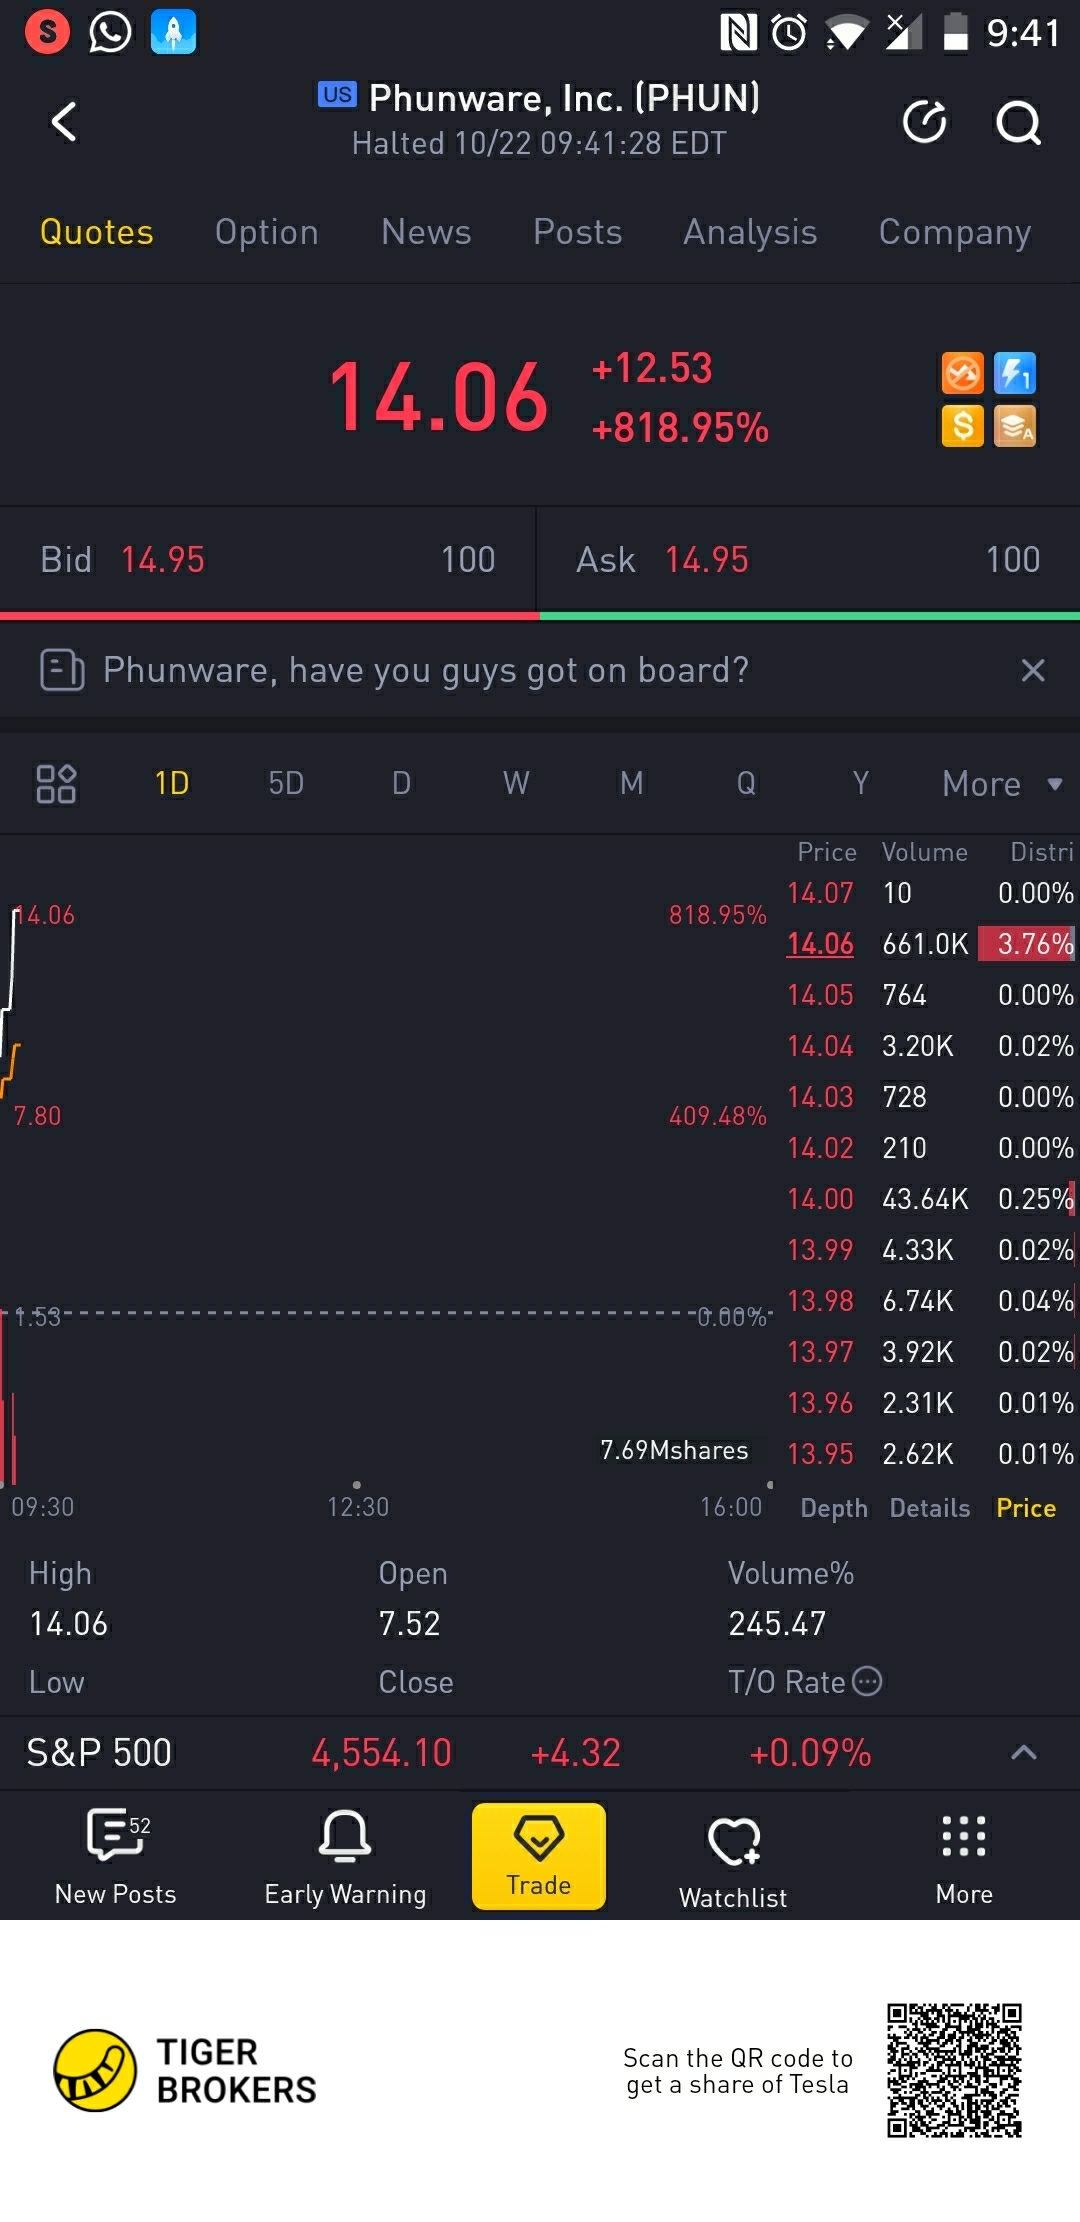Show the Details panel

pyautogui.click(x=930, y=1508)
